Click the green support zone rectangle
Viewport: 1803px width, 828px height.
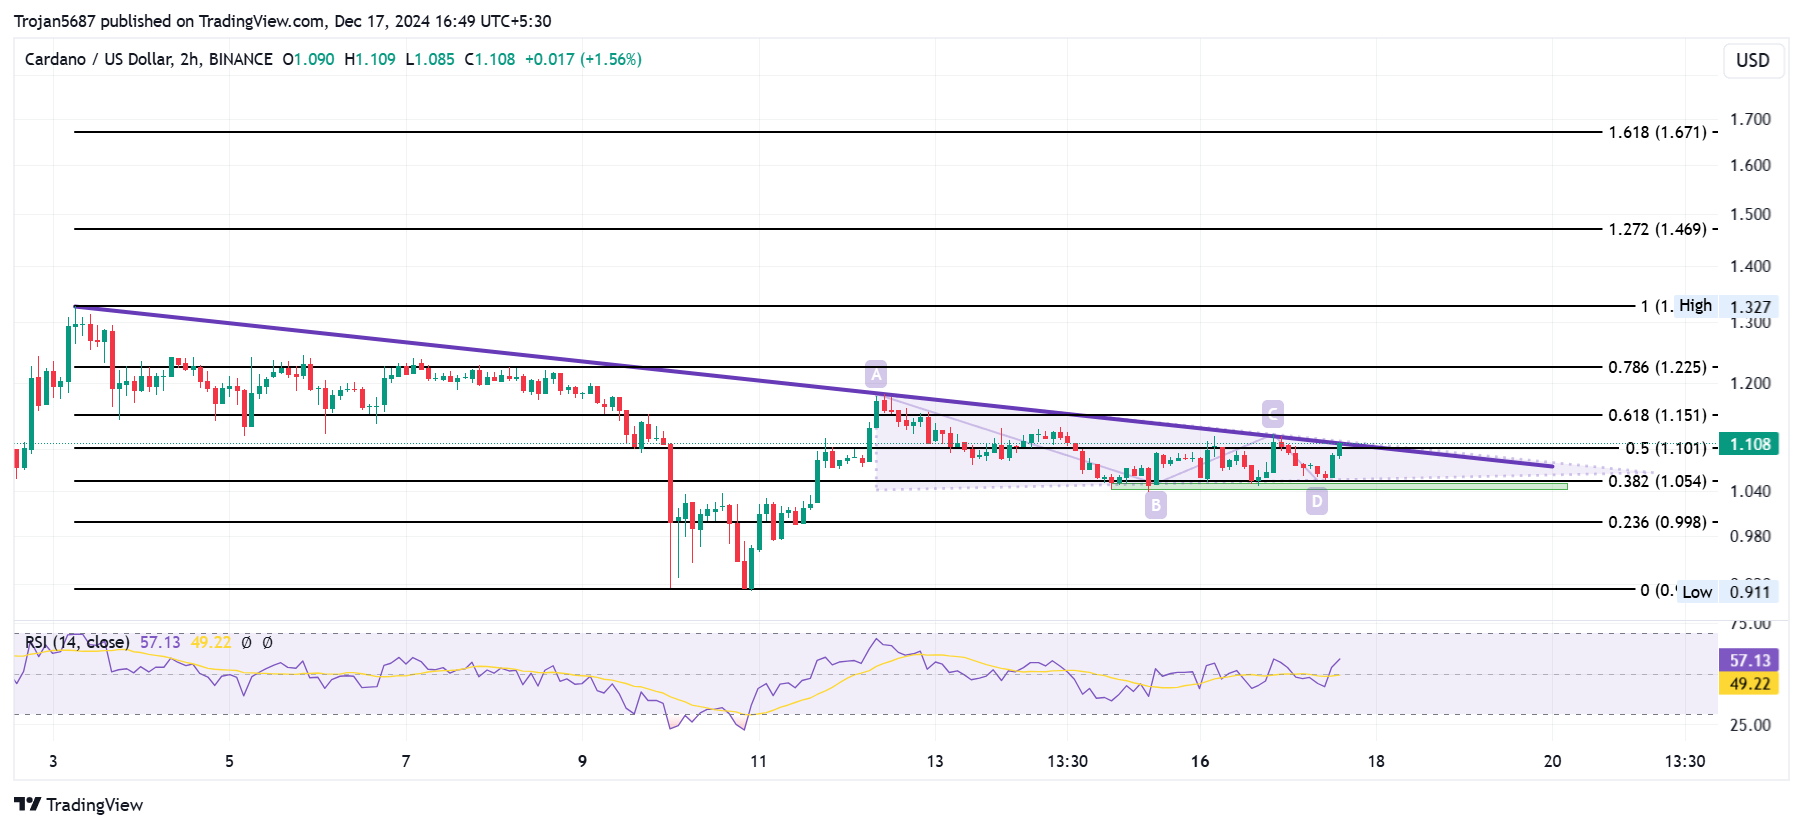[x=1338, y=486]
